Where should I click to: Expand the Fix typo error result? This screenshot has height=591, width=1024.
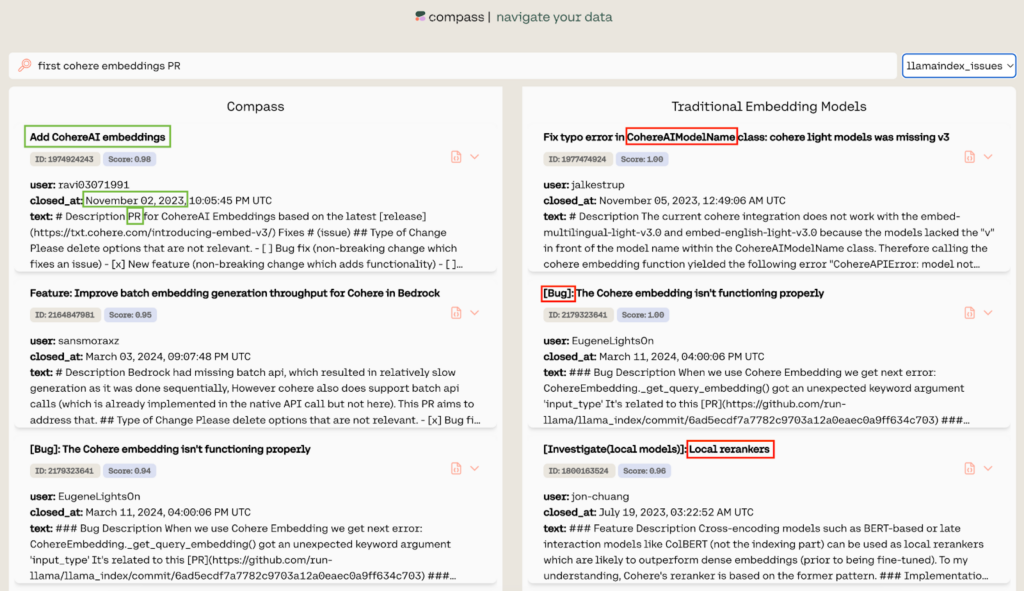coord(988,157)
